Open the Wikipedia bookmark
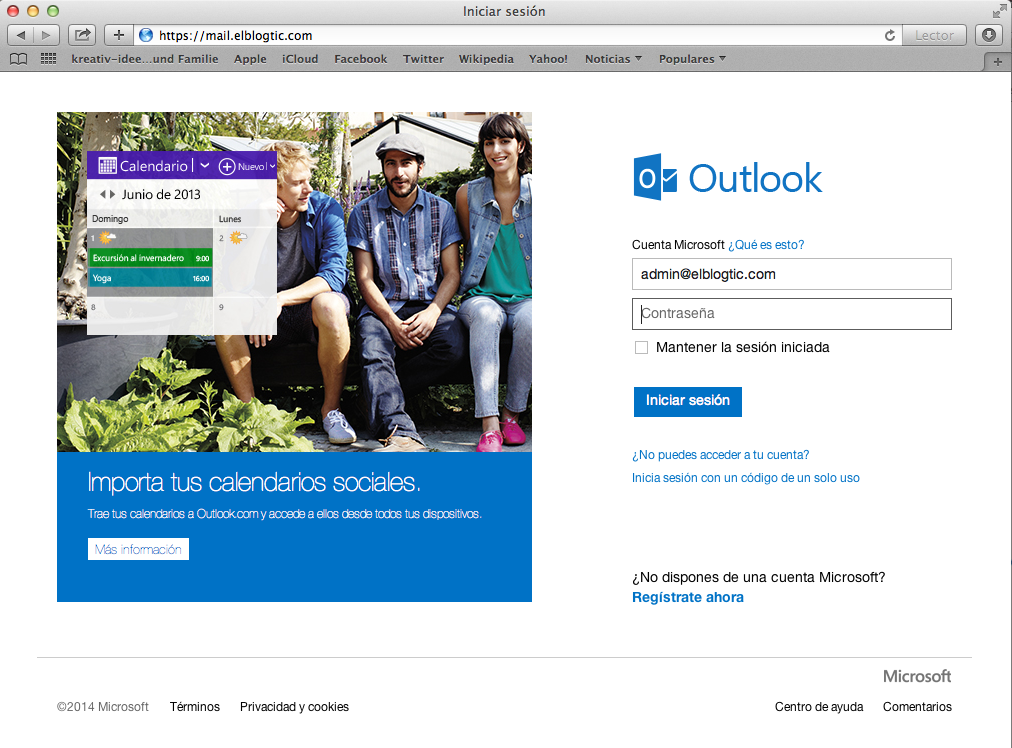This screenshot has height=748, width=1012. point(486,59)
